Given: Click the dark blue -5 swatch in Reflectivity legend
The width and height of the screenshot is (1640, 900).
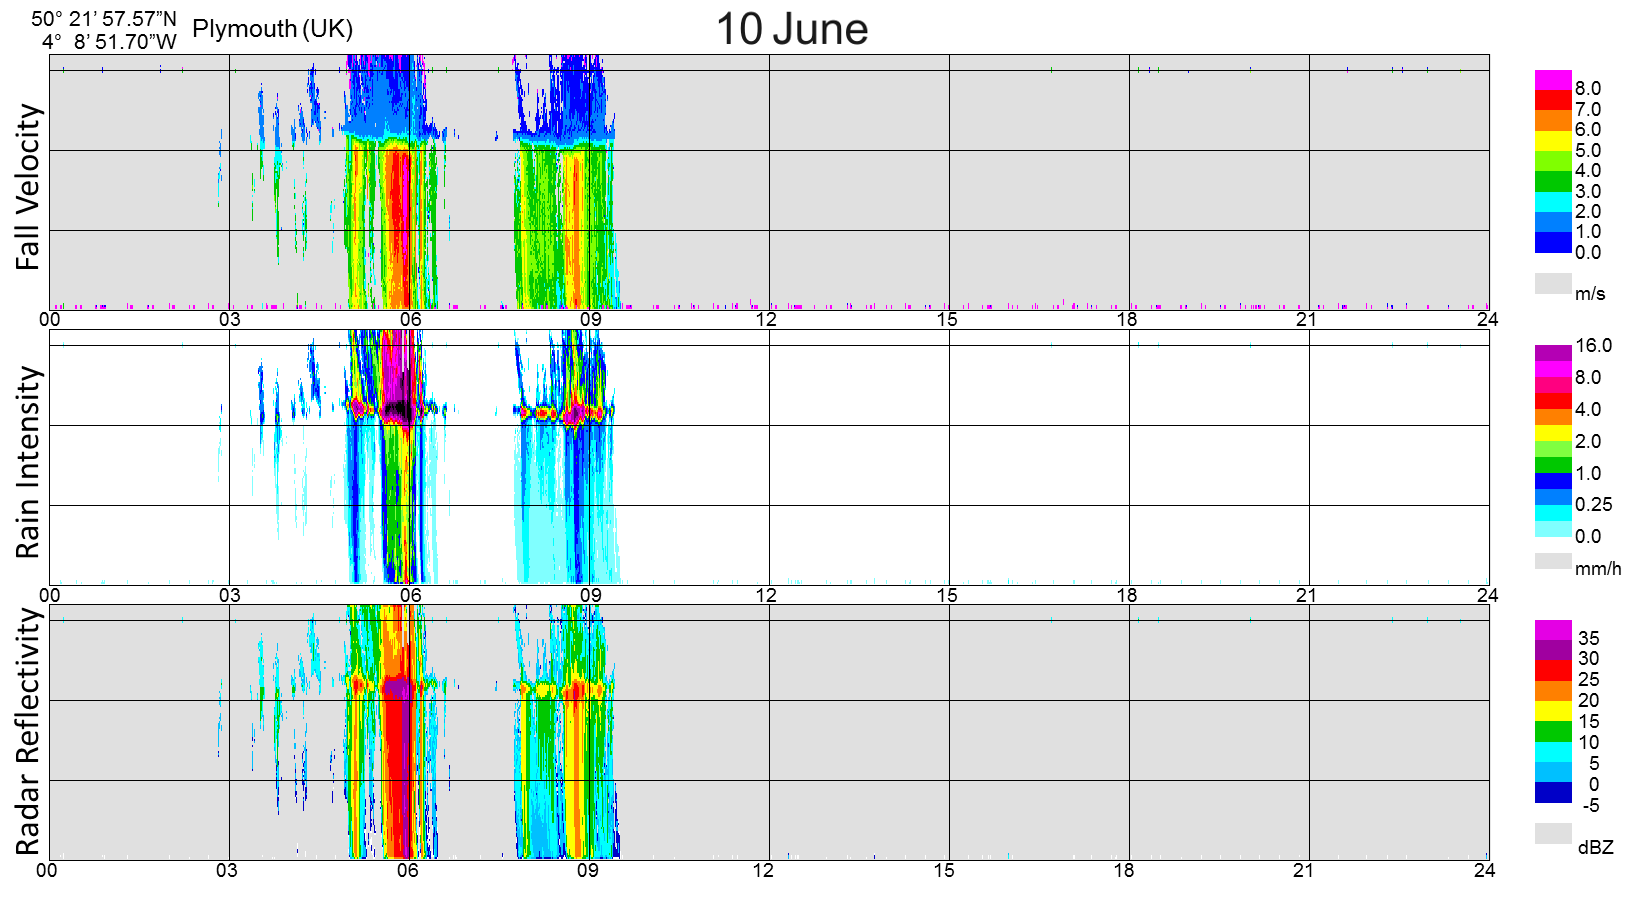Looking at the screenshot, I should tap(1553, 793).
